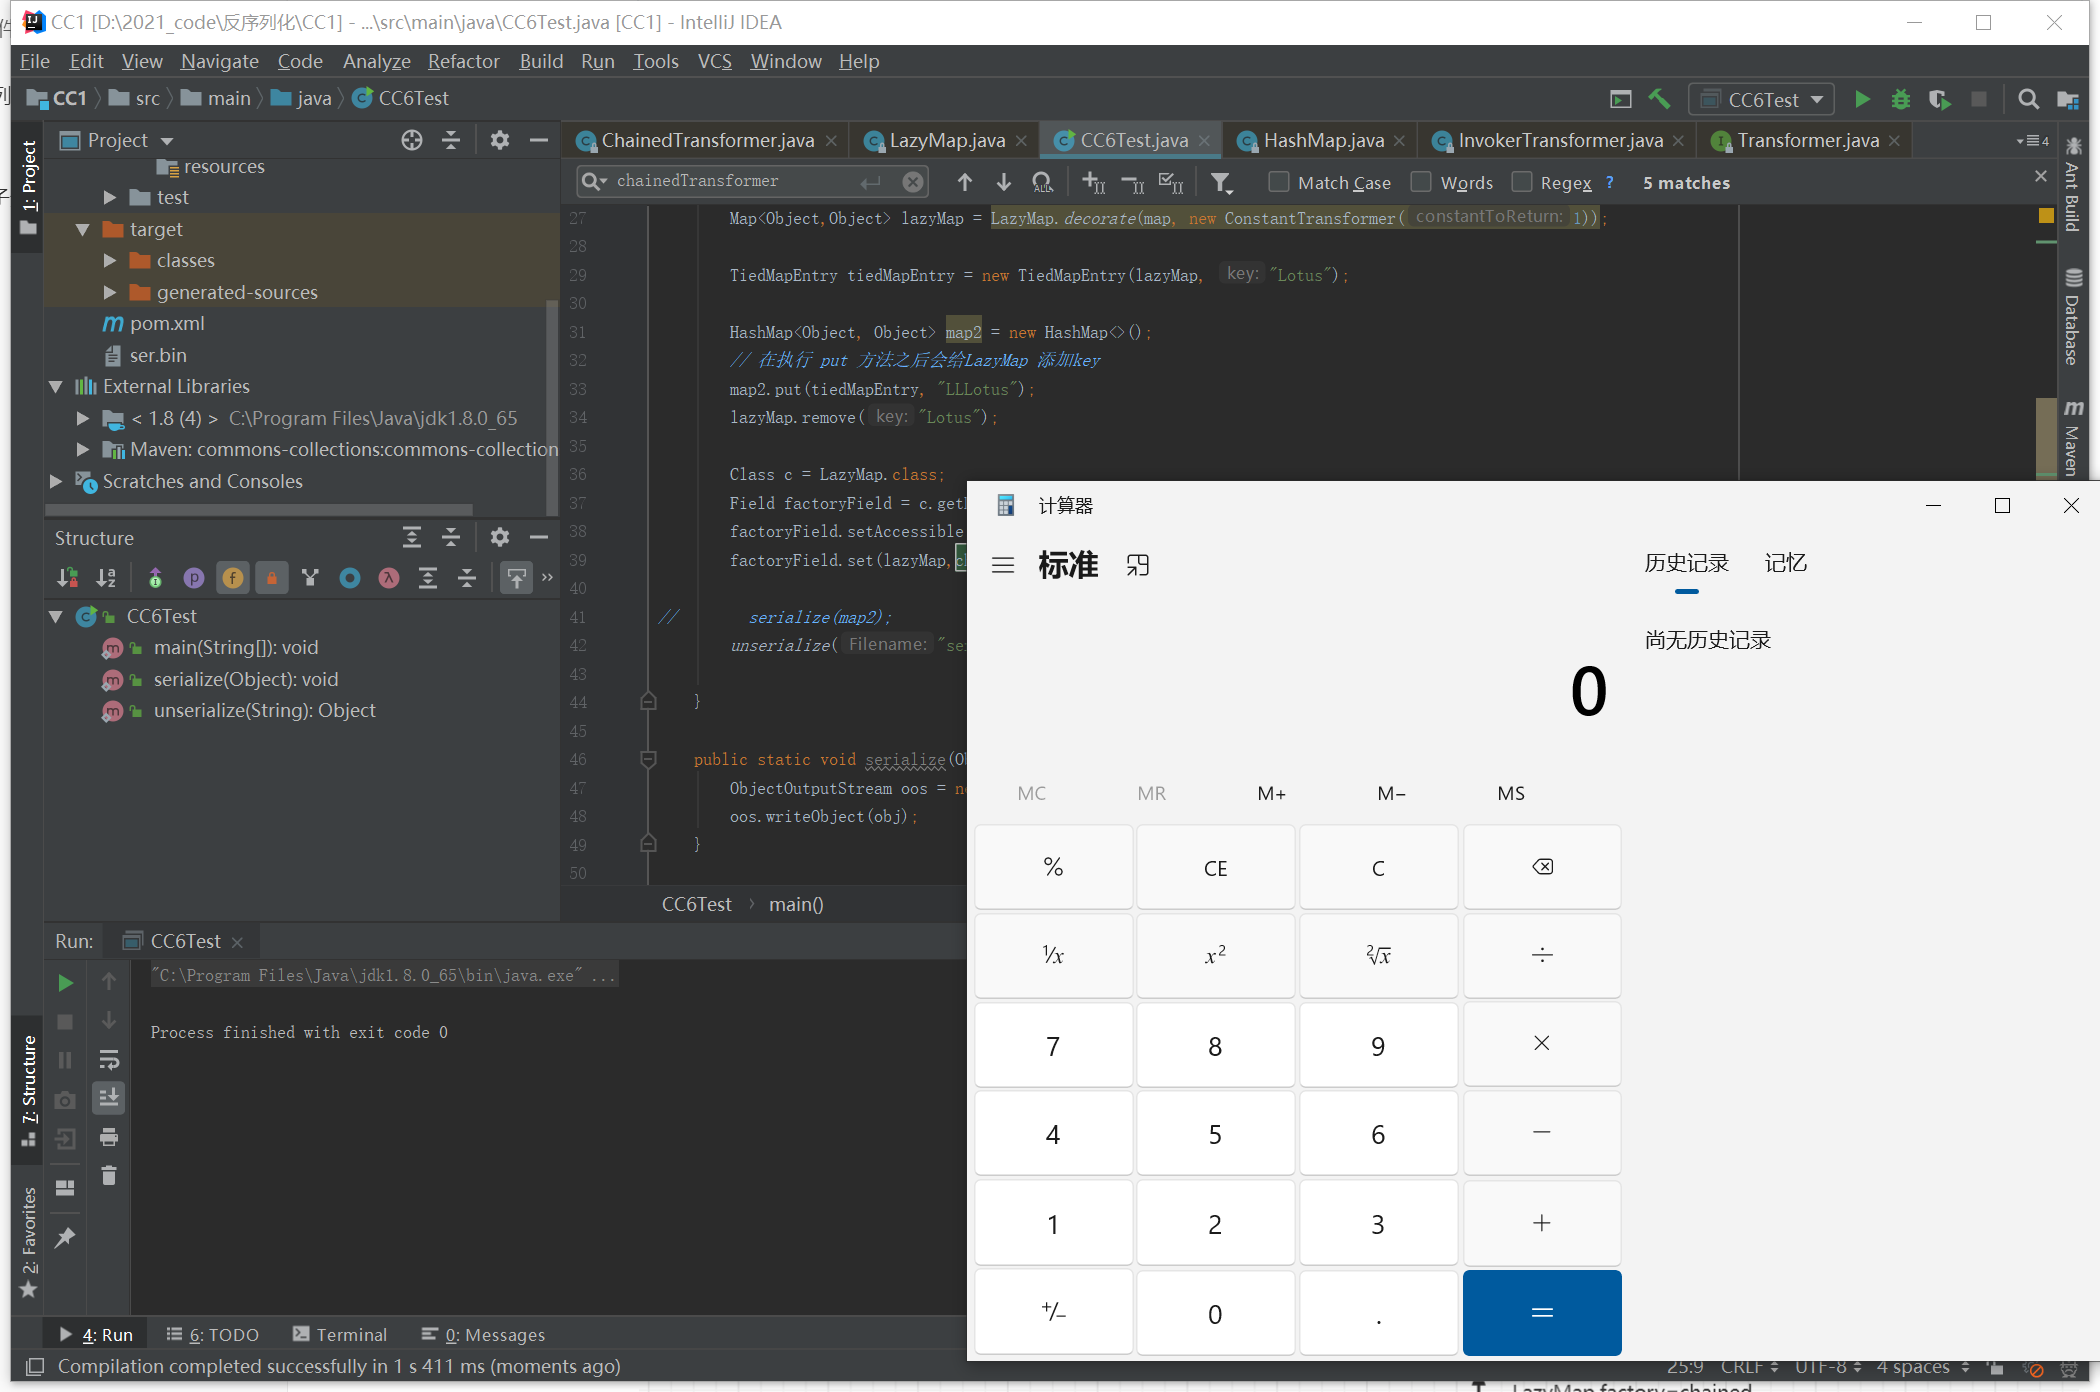Open the Refactor menu
Image resolution: width=2100 pixels, height=1392 pixels.
coord(463,61)
